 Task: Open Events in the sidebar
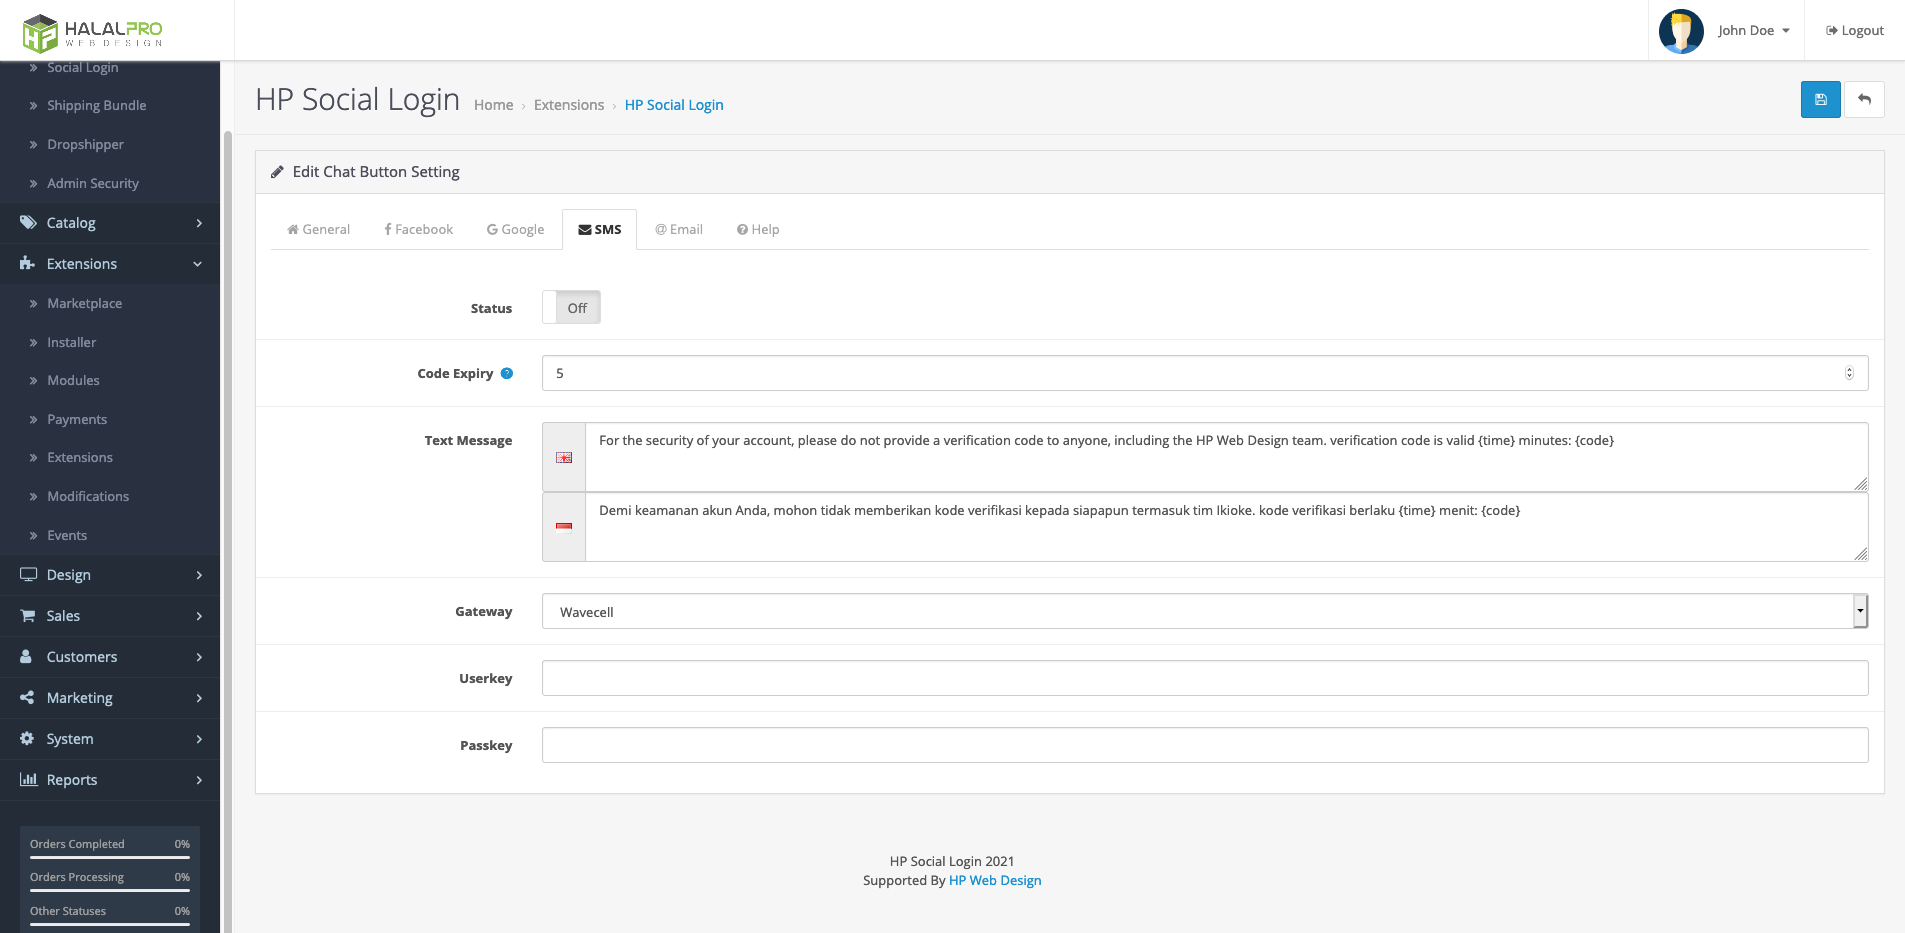(67, 536)
